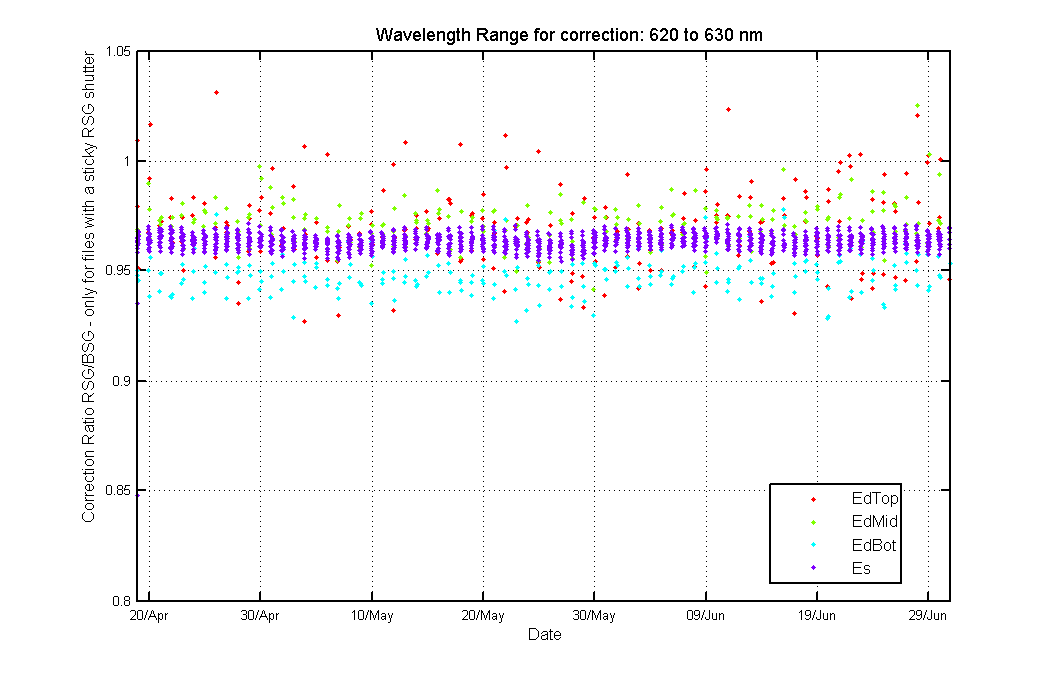Click the green EdMid legend marker
Image resolution: width=1050 pixels, height=675 pixels.
[814, 522]
